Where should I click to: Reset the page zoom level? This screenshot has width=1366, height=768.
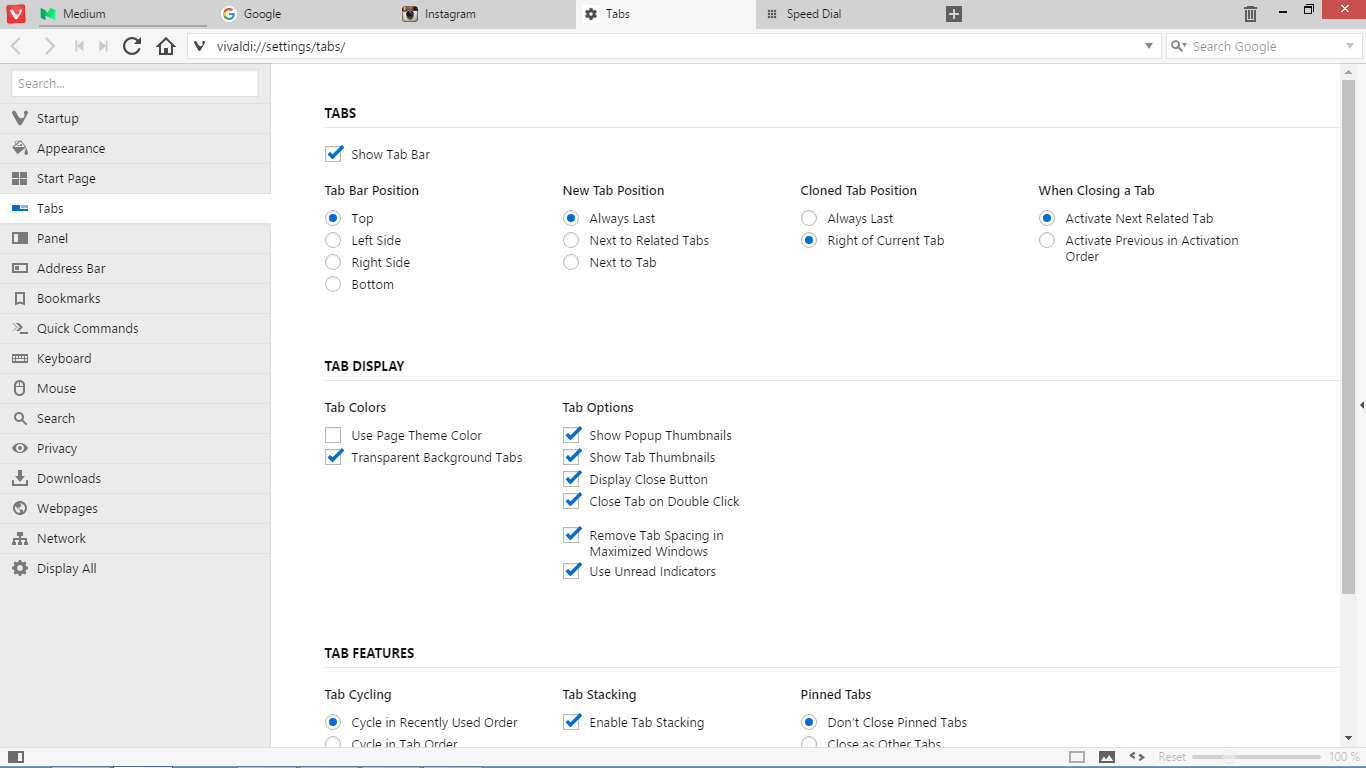click(1172, 757)
